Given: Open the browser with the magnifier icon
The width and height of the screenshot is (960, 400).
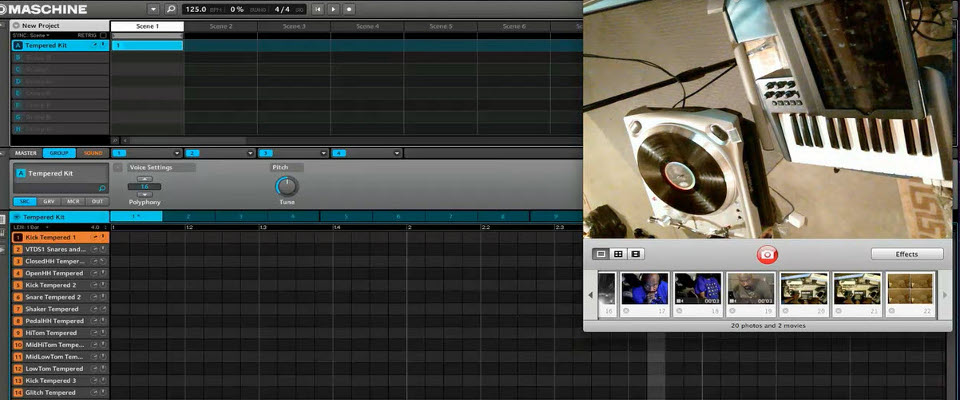Looking at the screenshot, I should (170, 9).
